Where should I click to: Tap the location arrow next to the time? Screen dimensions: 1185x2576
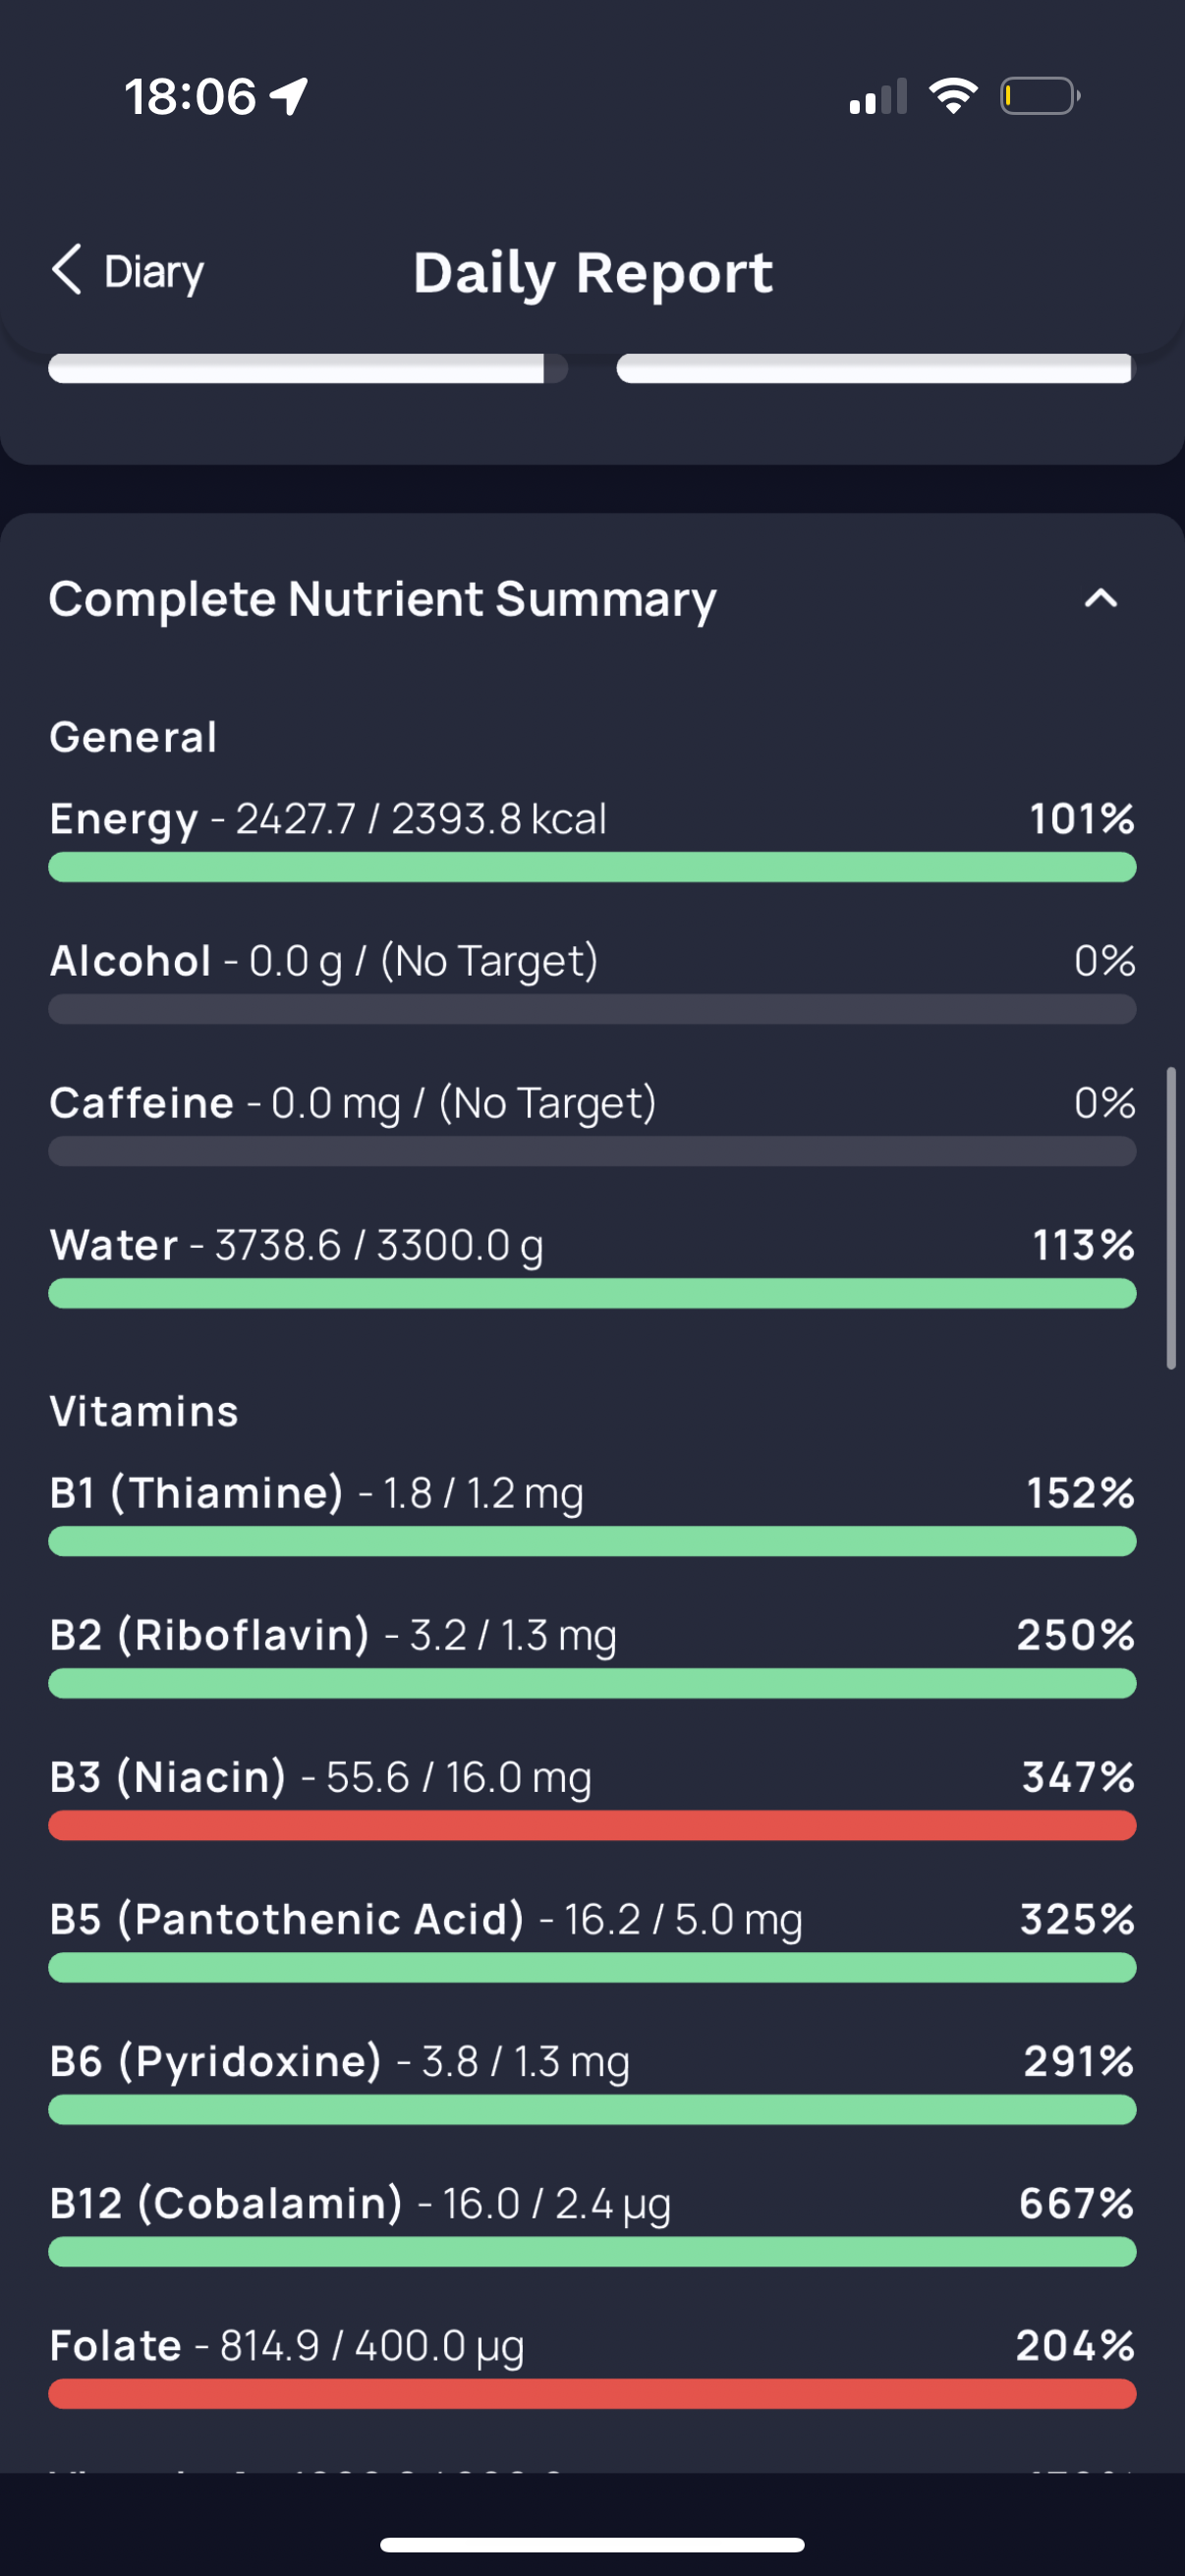click(x=290, y=97)
